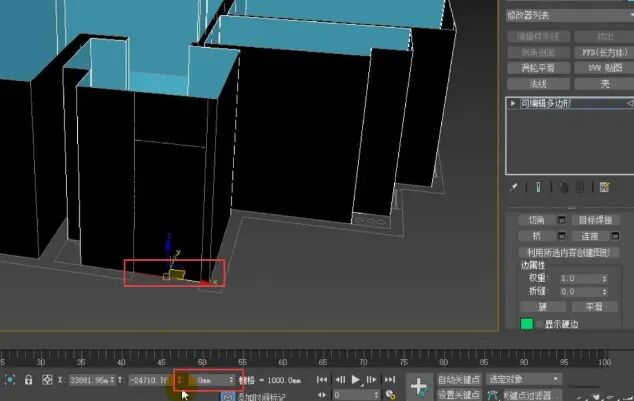The image size is (634, 401).
Task: Click the UVW 贴图 modifier button
Action: pyautogui.click(x=605, y=68)
